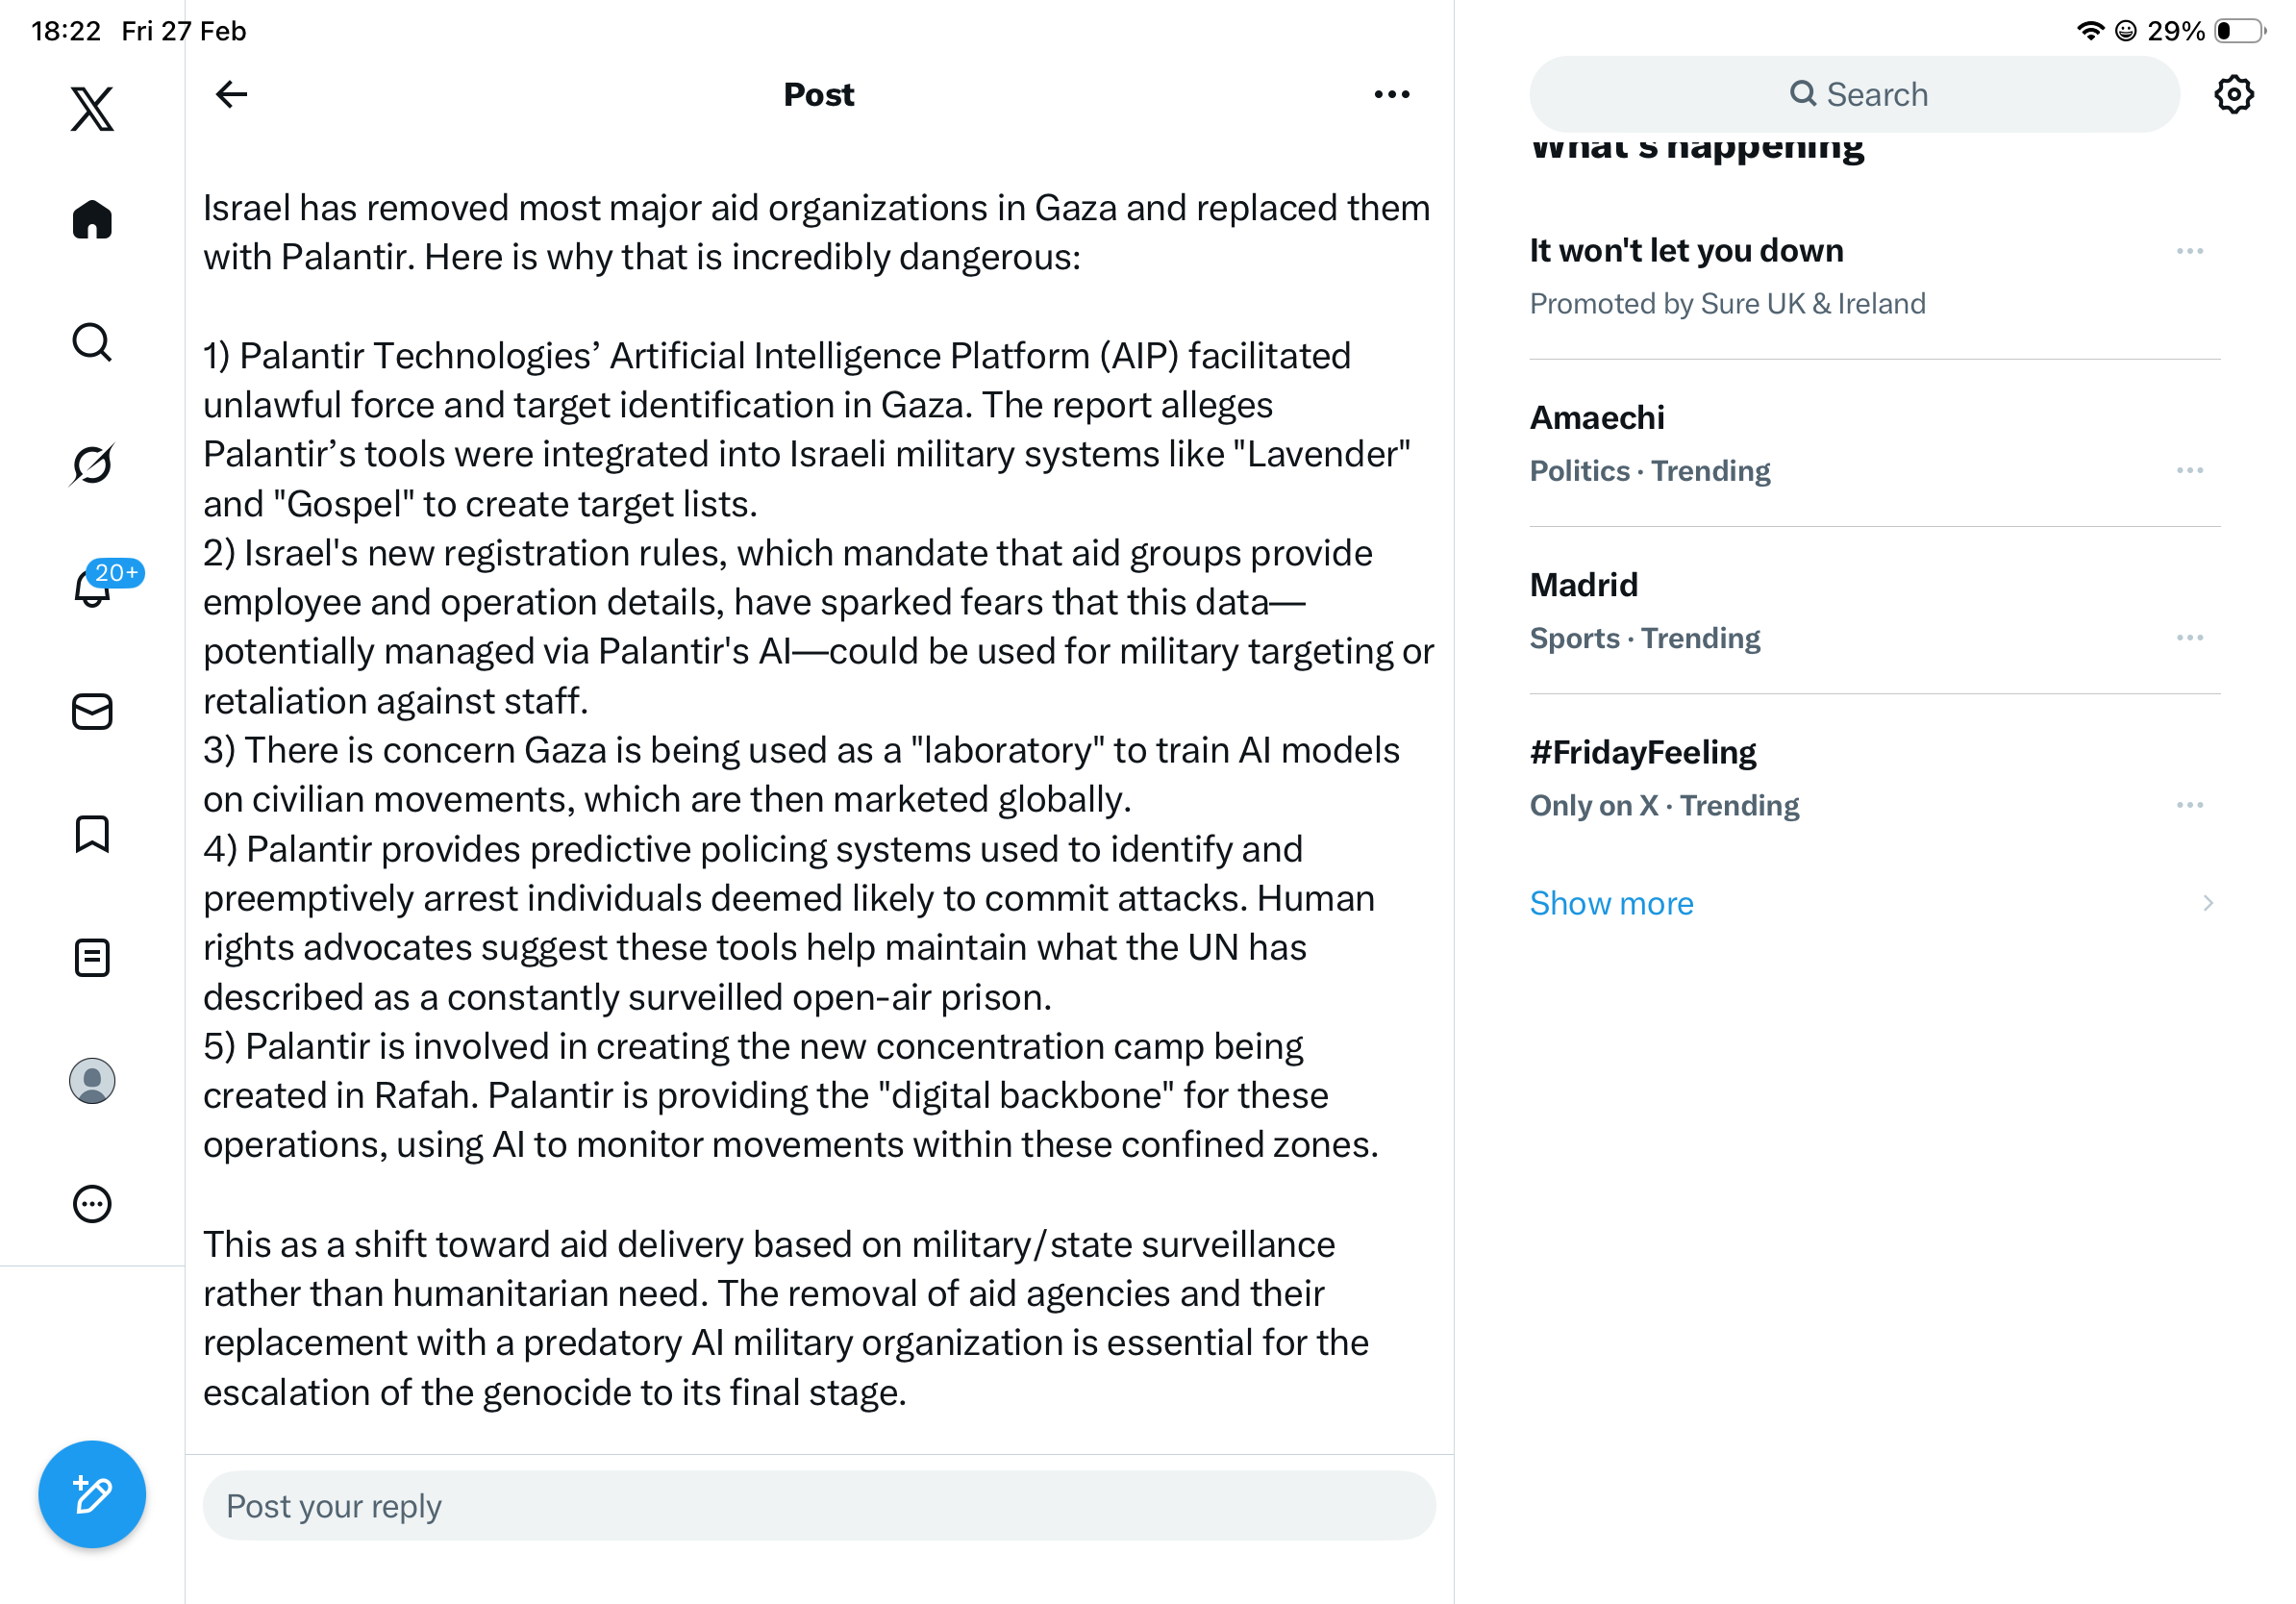Image resolution: width=2296 pixels, height=1604 pixels.
Task: Go to the Home feed icon
Action: click(92, 220)
